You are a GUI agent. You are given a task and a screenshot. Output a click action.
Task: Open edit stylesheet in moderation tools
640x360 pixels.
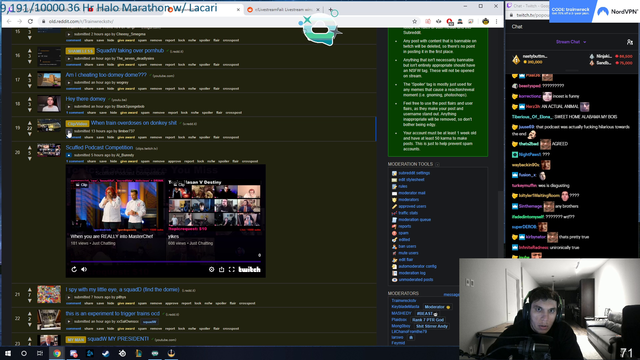411,180
